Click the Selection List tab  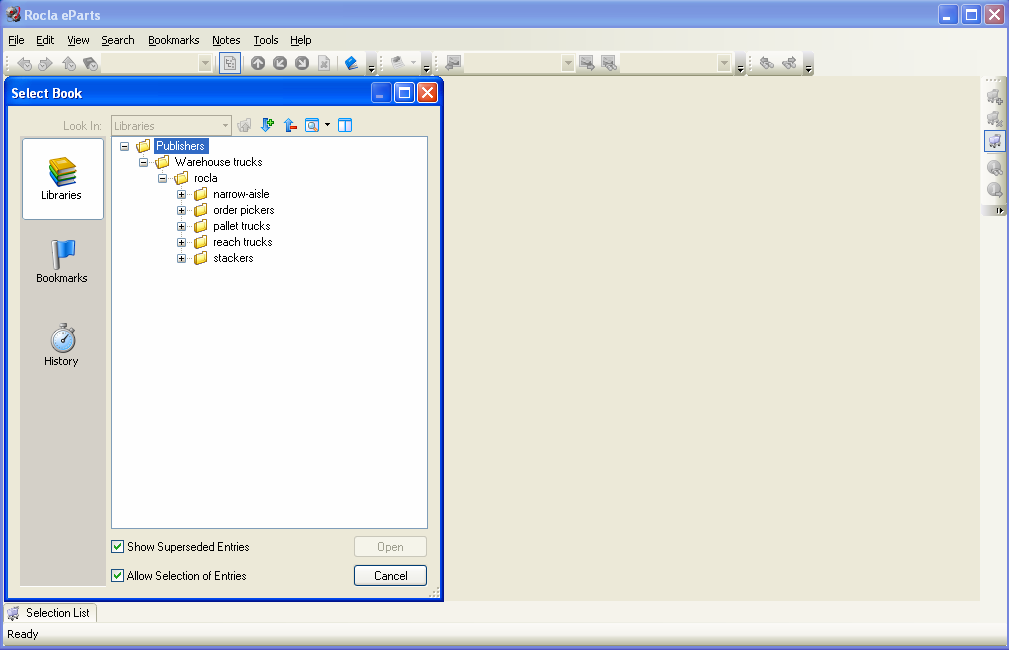51,613
